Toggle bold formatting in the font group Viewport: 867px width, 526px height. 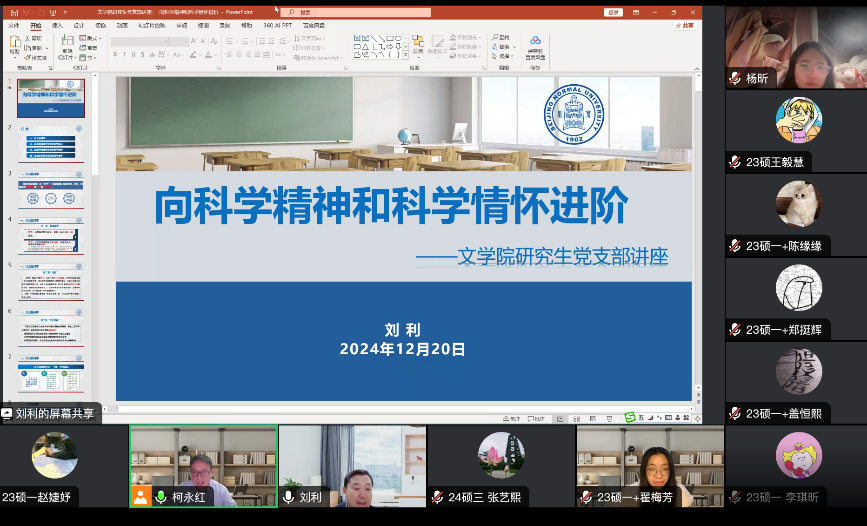tap(115, 55)
